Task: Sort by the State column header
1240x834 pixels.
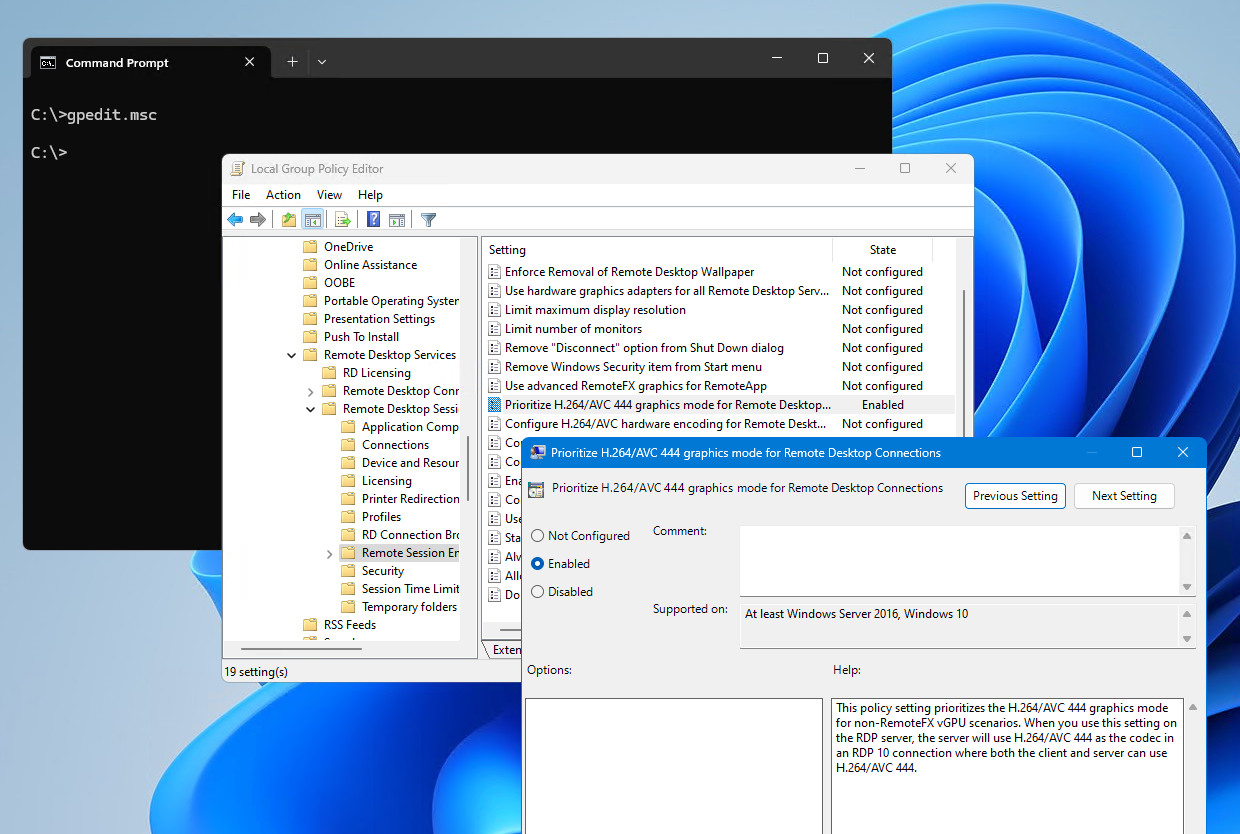Action: pyautogui.click(x=883, y=250)
